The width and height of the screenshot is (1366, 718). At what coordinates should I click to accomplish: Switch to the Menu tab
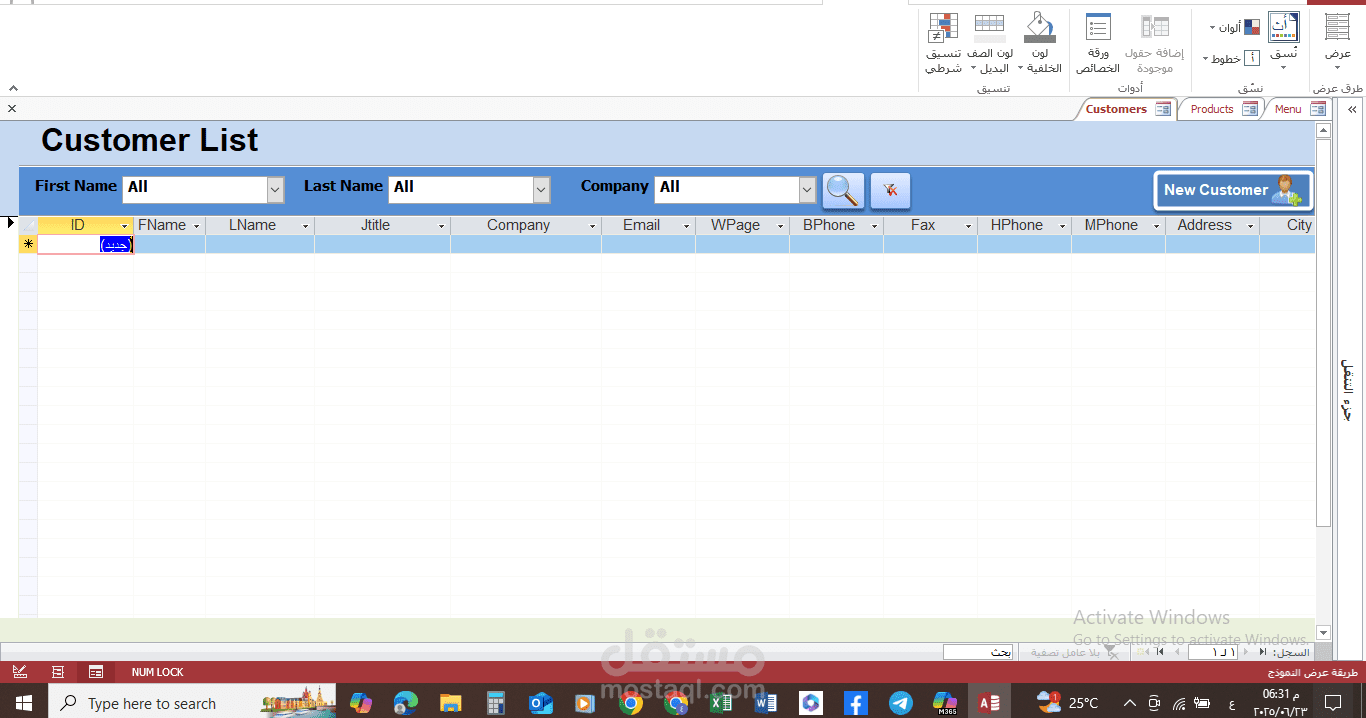(1299, 109)
